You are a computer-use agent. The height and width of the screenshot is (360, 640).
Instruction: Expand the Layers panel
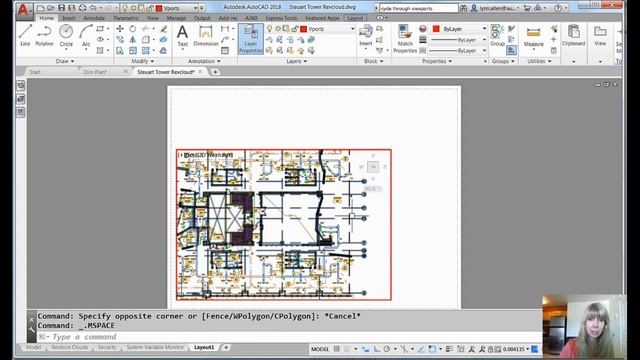(x=296, y=61)
